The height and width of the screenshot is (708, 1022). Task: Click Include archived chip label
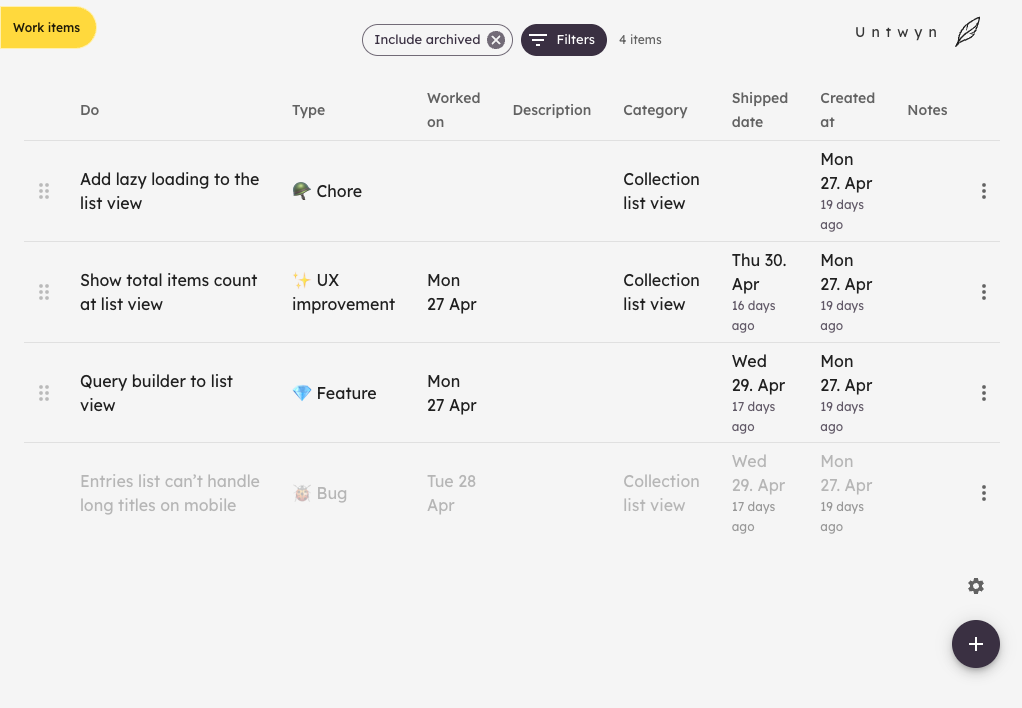(x=427, y=40)
